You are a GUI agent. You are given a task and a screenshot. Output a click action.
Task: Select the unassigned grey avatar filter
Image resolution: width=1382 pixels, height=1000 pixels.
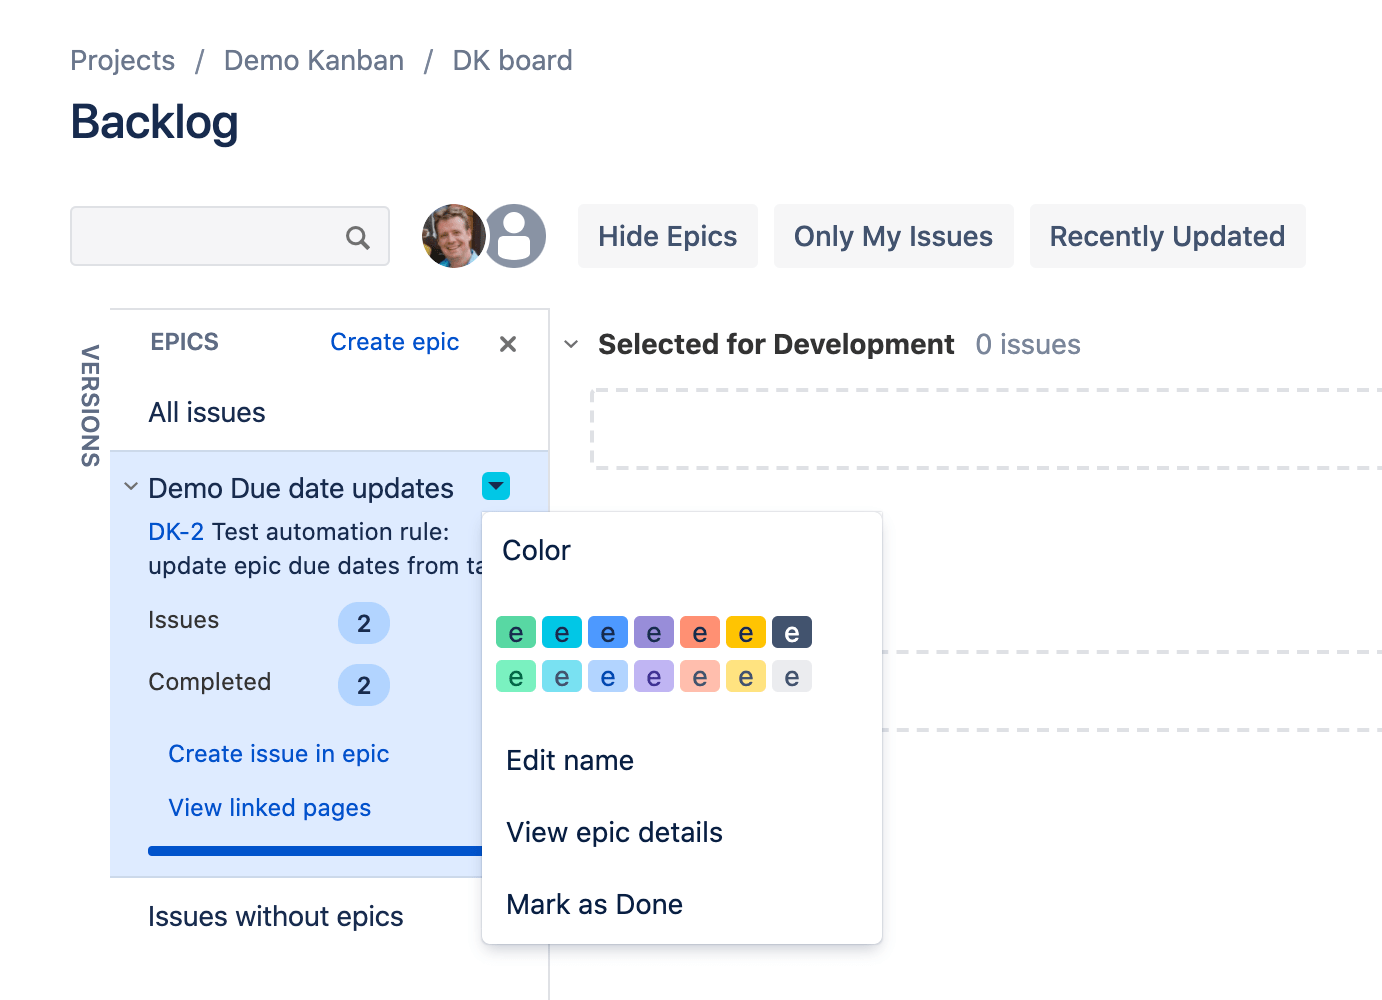pyautogui.click(x=515, y=236)
